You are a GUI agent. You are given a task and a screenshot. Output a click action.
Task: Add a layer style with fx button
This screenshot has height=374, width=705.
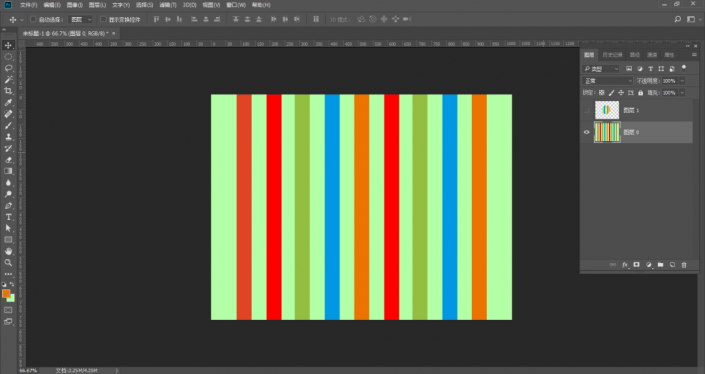(x=625, y=265)
